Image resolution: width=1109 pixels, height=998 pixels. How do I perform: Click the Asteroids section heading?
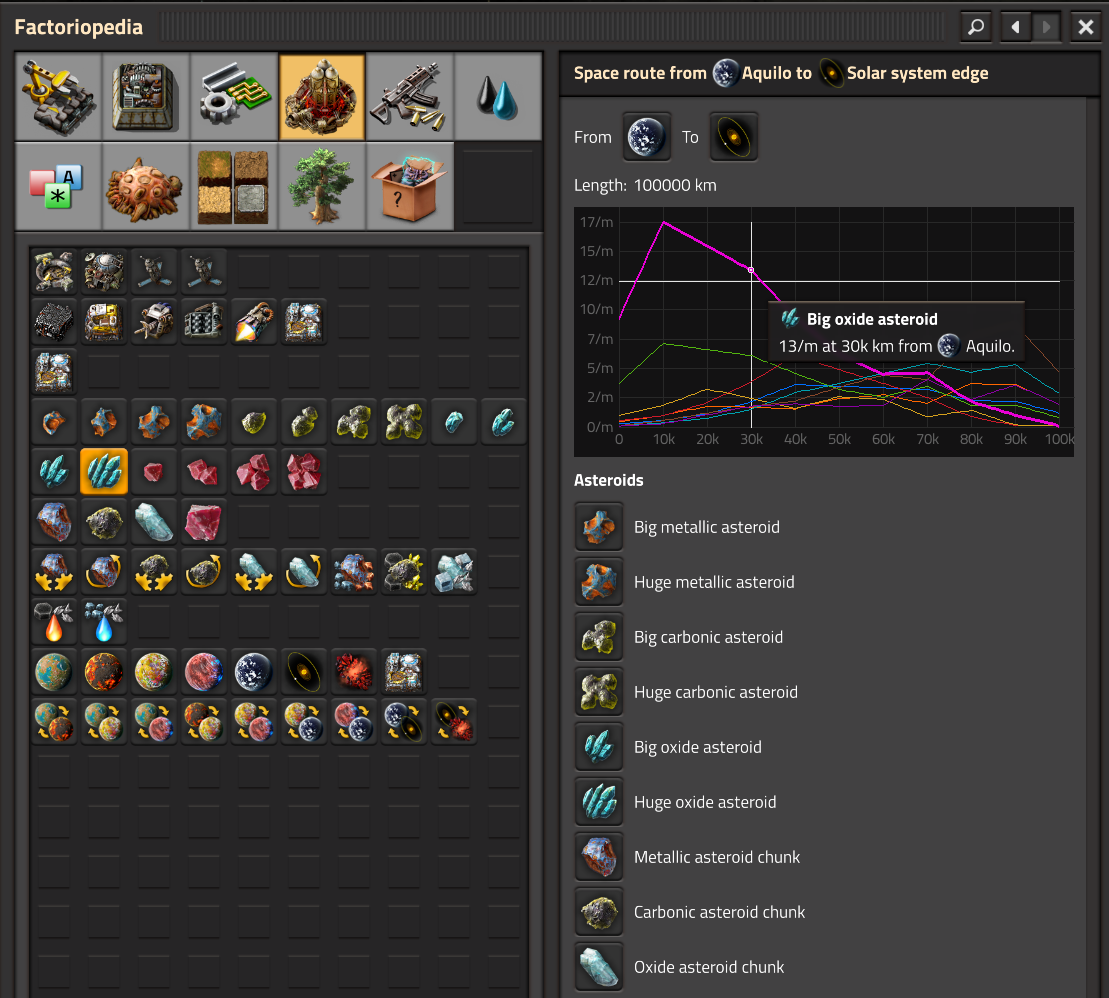pyautogui.click(x=609, y=480)
